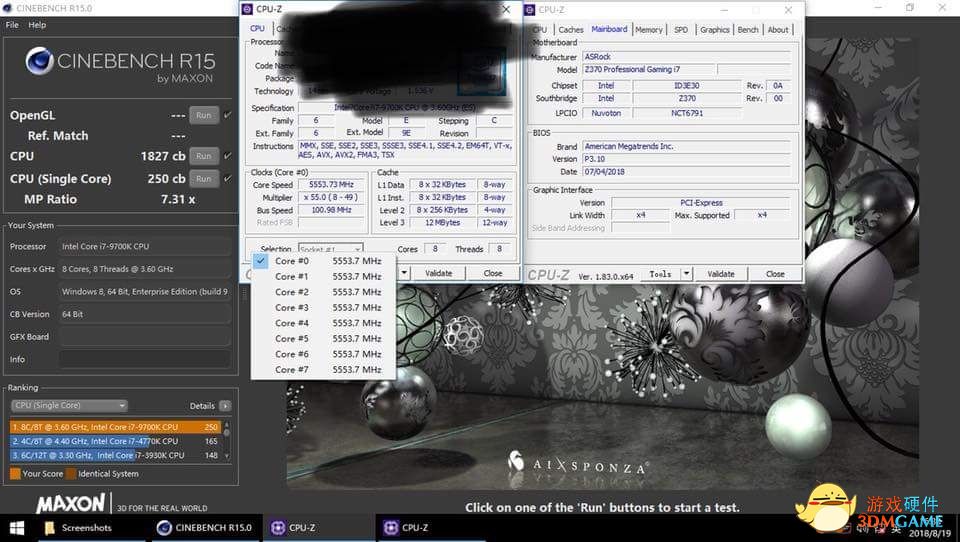960x542 pixels.
Task: Click the Processor field showing i7-9700K
Action: [x=145, y=246]
